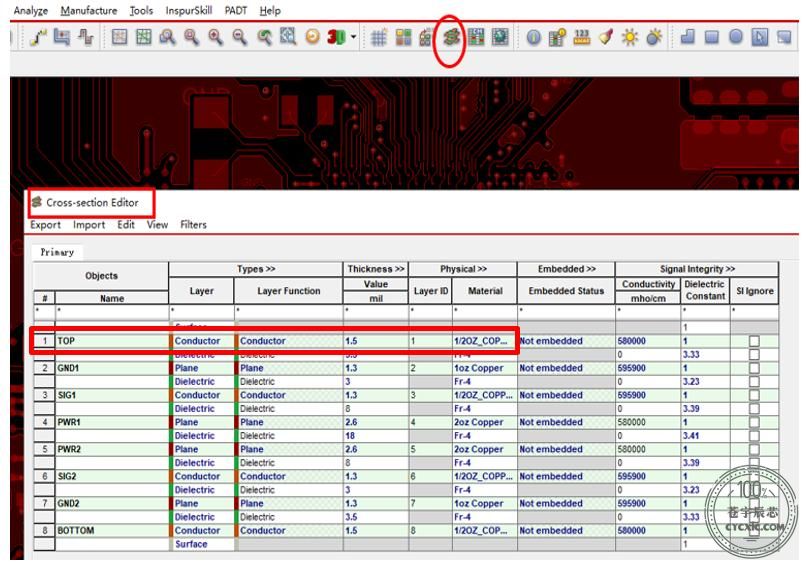Viewport: 806px width, 567px height.
Task: Click the Name filter input field
Action: point(112,312)
